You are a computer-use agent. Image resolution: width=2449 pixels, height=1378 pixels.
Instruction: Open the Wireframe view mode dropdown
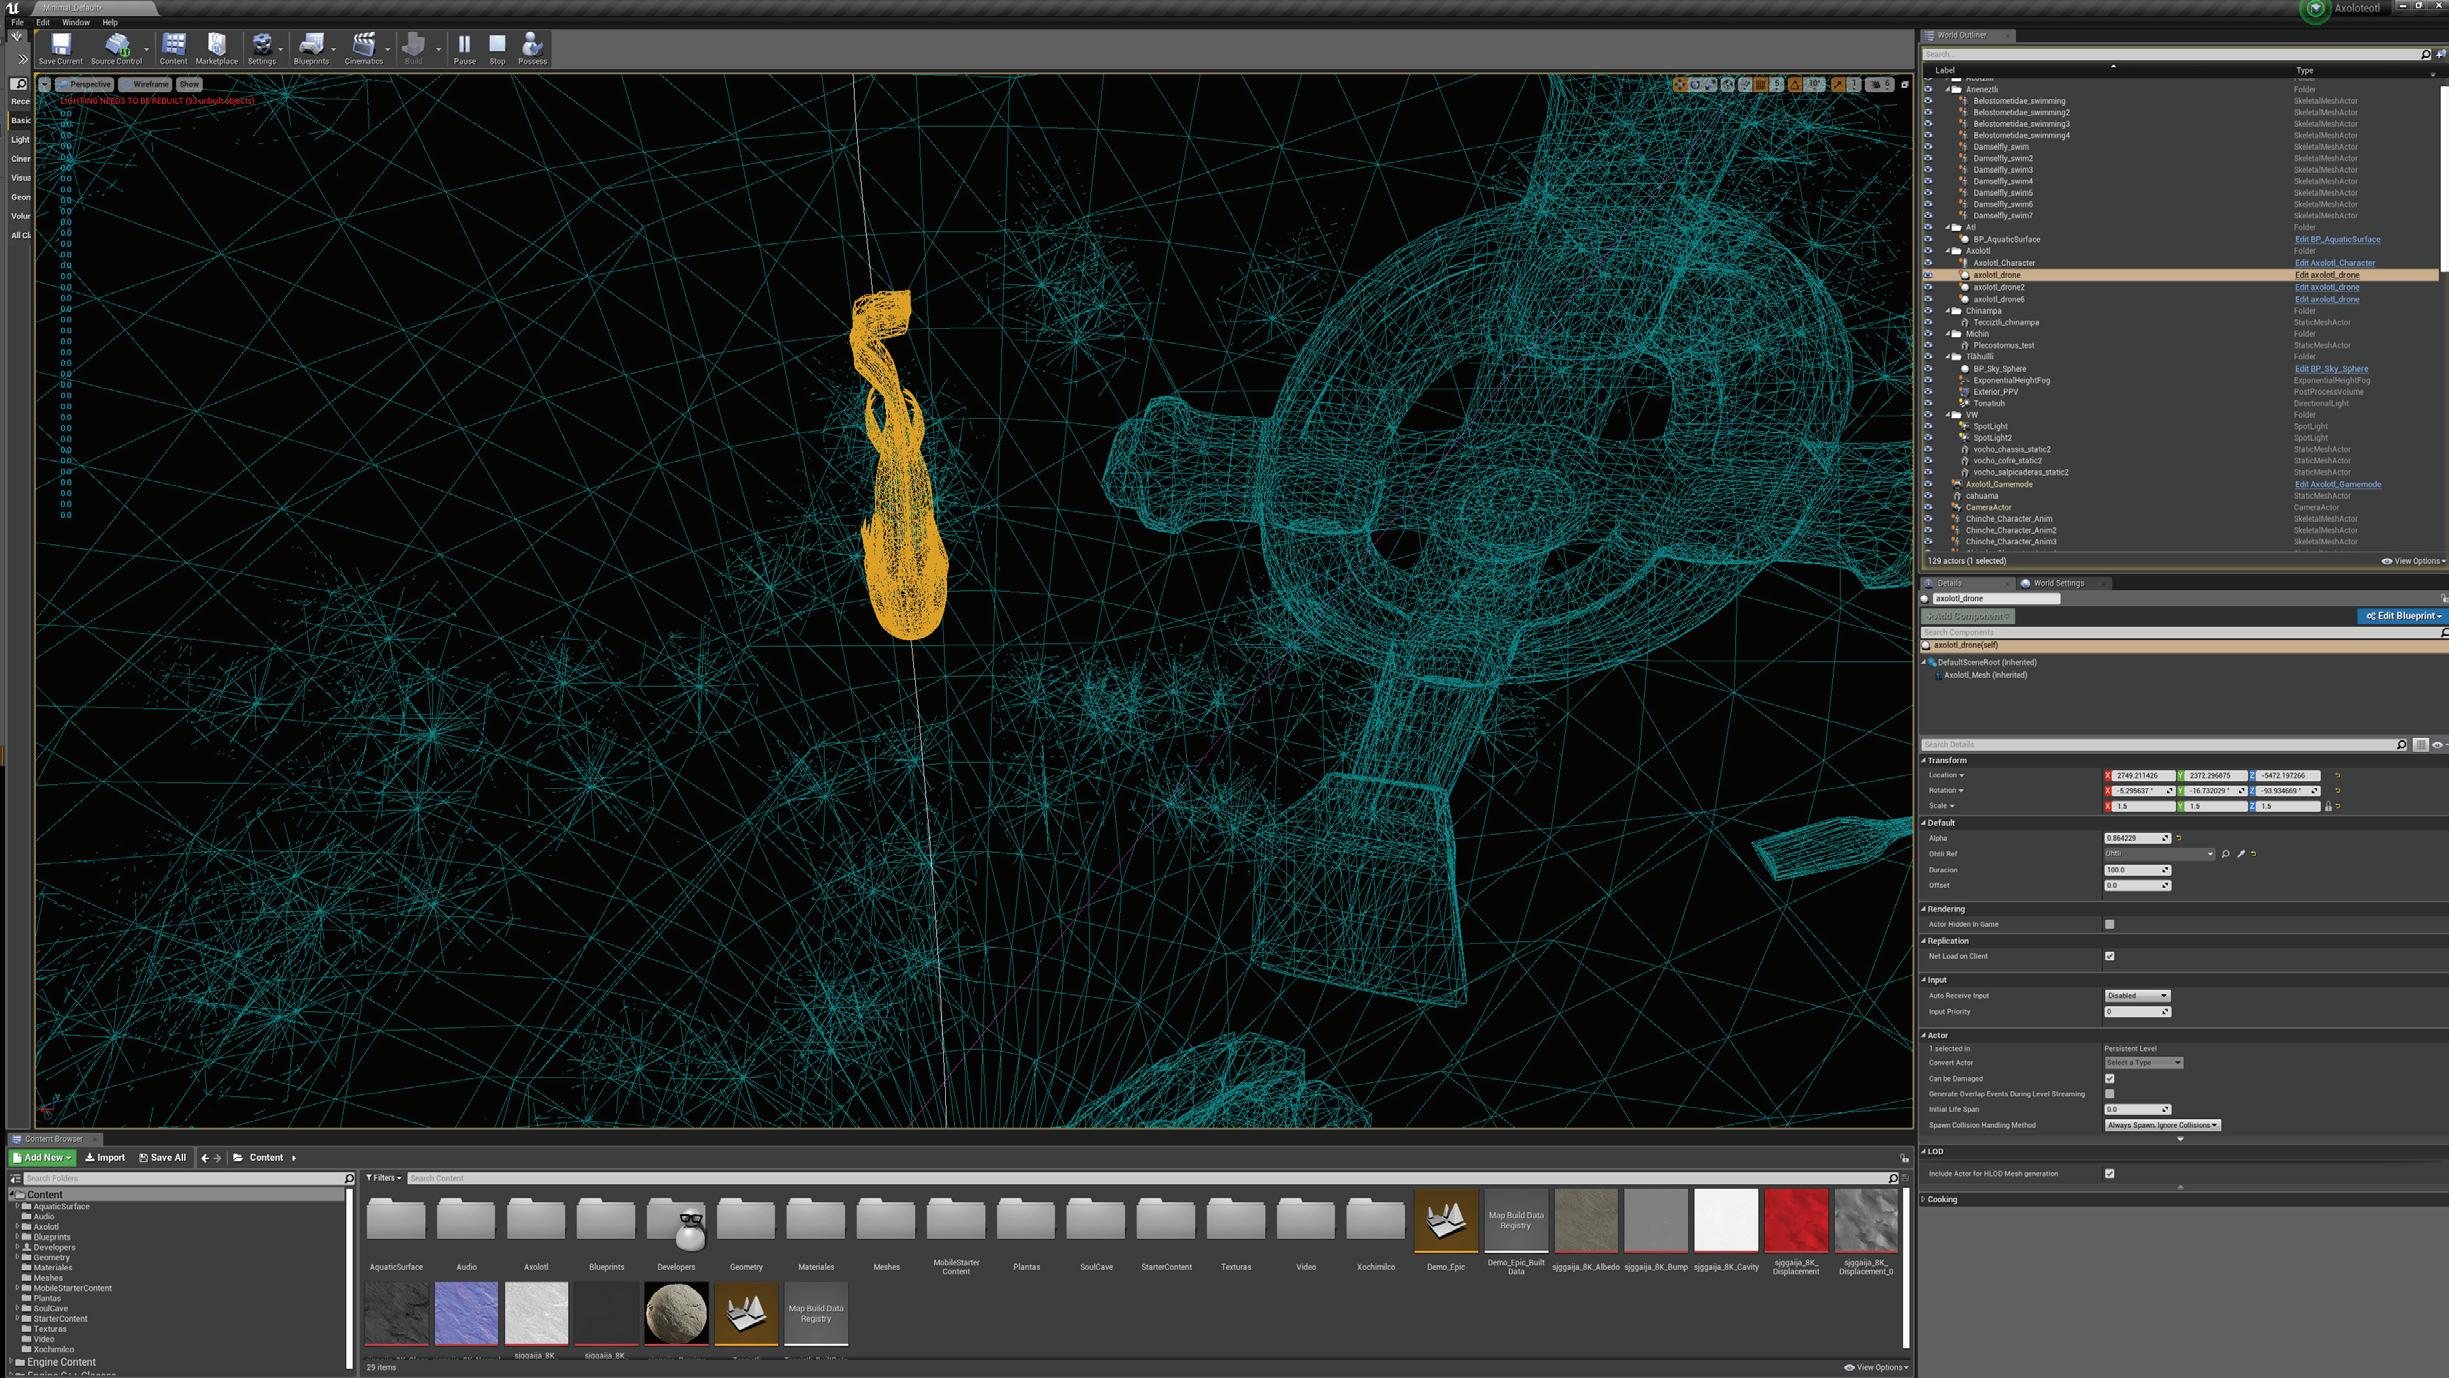coord(146,84)
